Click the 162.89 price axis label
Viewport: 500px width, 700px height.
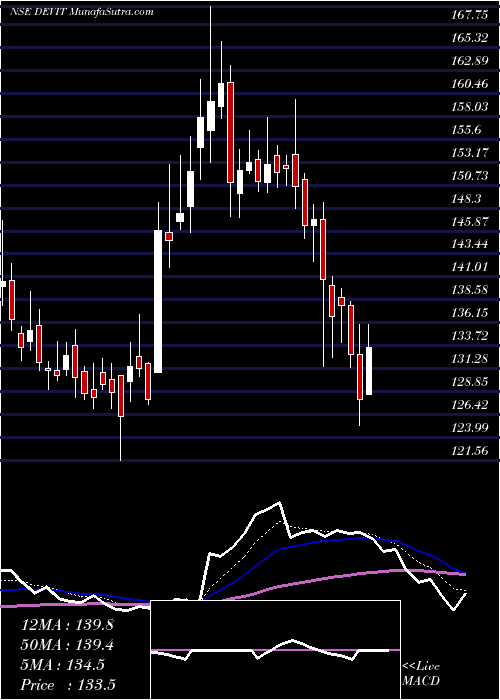tap(469, 61)
